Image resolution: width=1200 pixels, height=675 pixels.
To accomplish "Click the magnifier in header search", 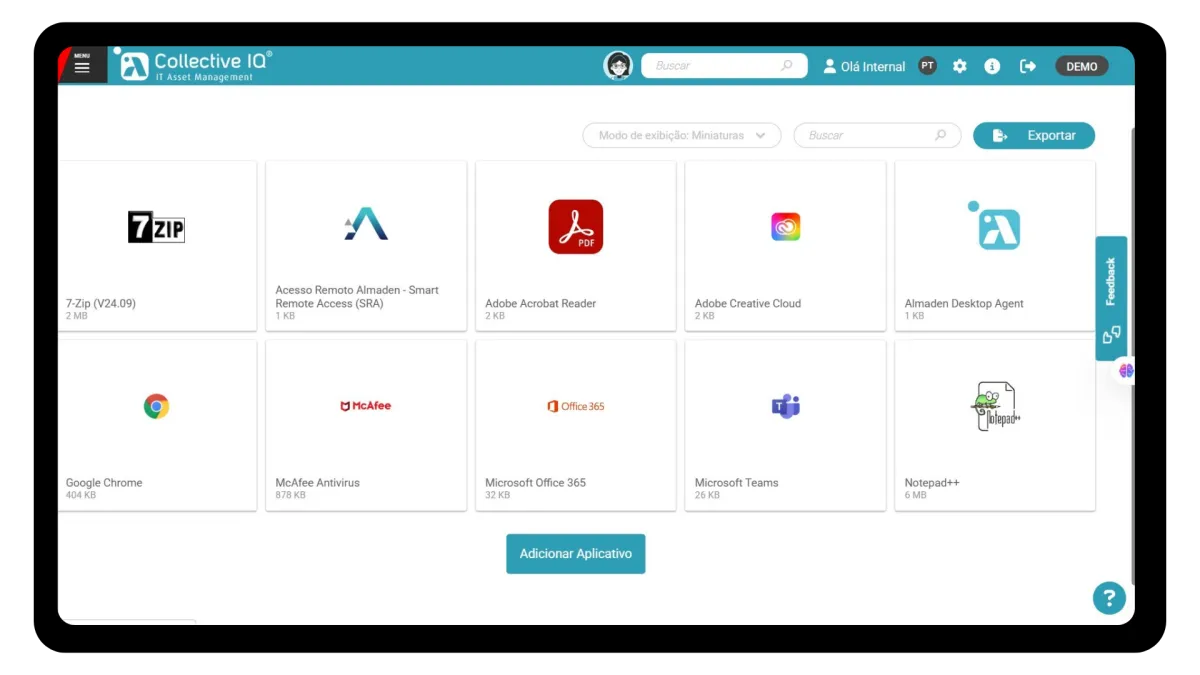I will [x=787, y=66].
